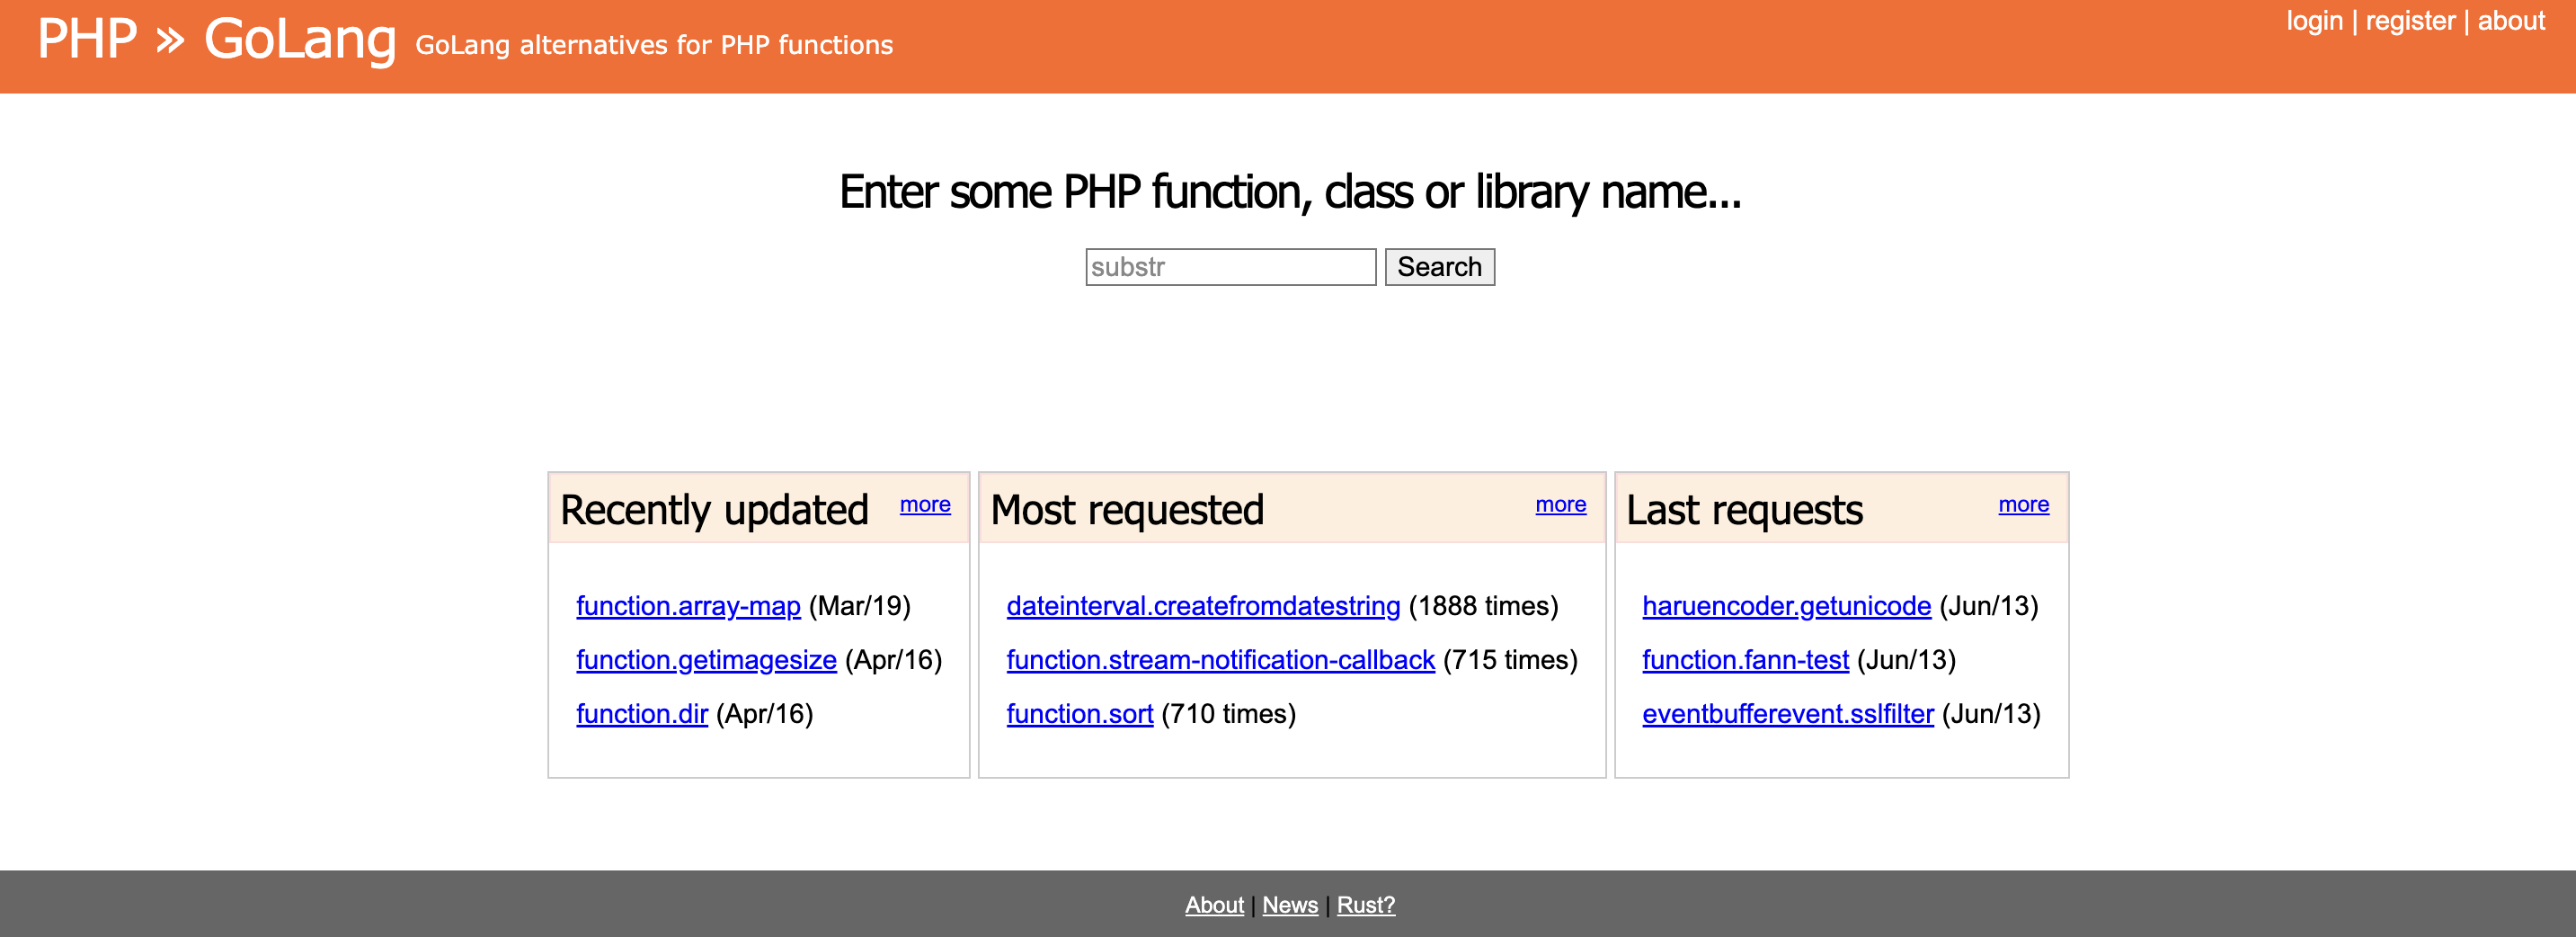Open the About footer link
2576x937 pixels.
tap(1214, 905)
